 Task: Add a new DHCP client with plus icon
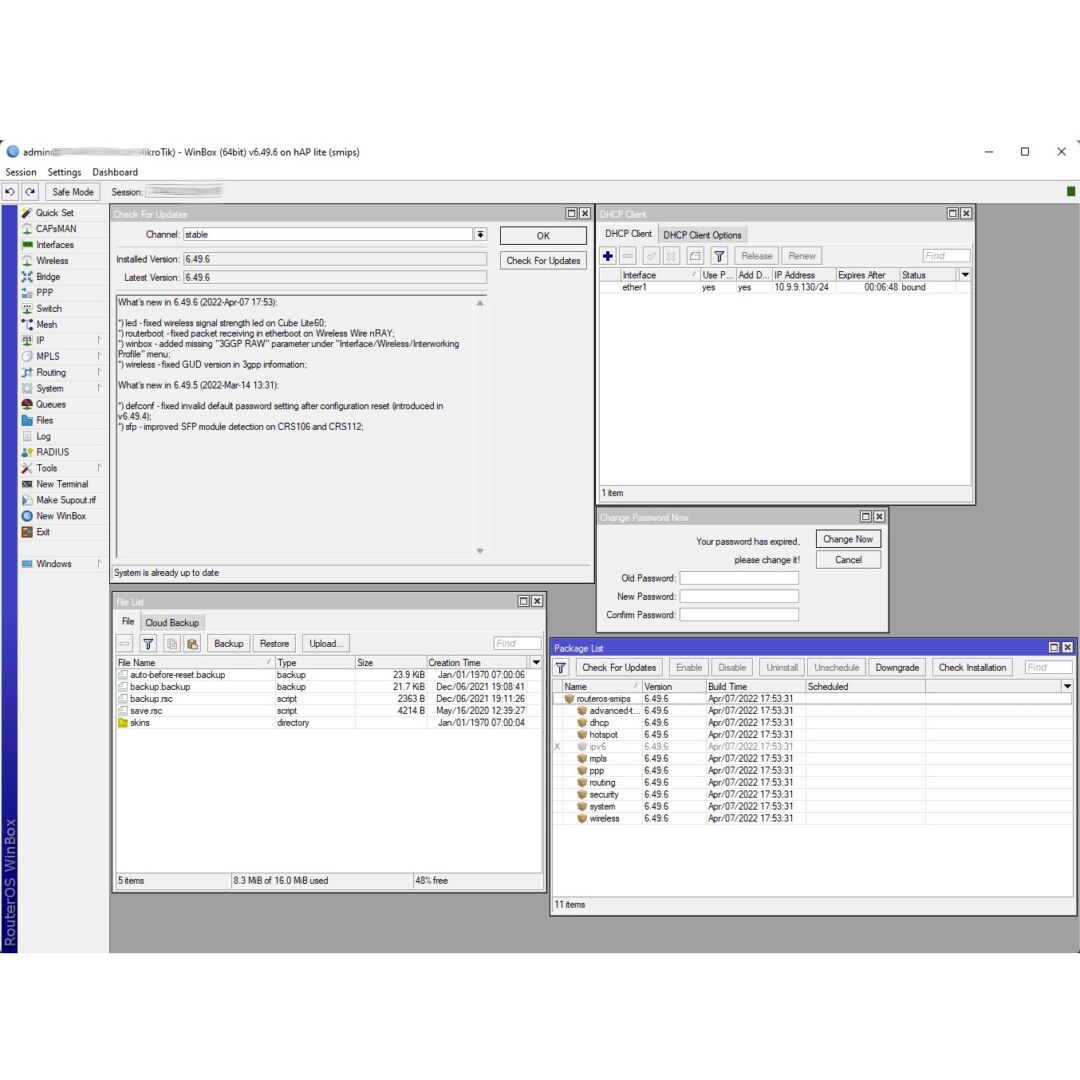608,256
